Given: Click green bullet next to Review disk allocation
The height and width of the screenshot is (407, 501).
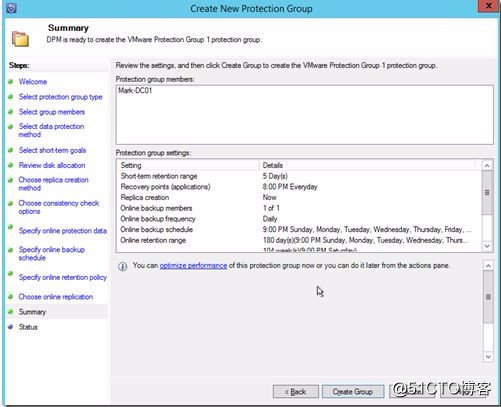Looking at the screenshot, I should (x=11, y=165).
